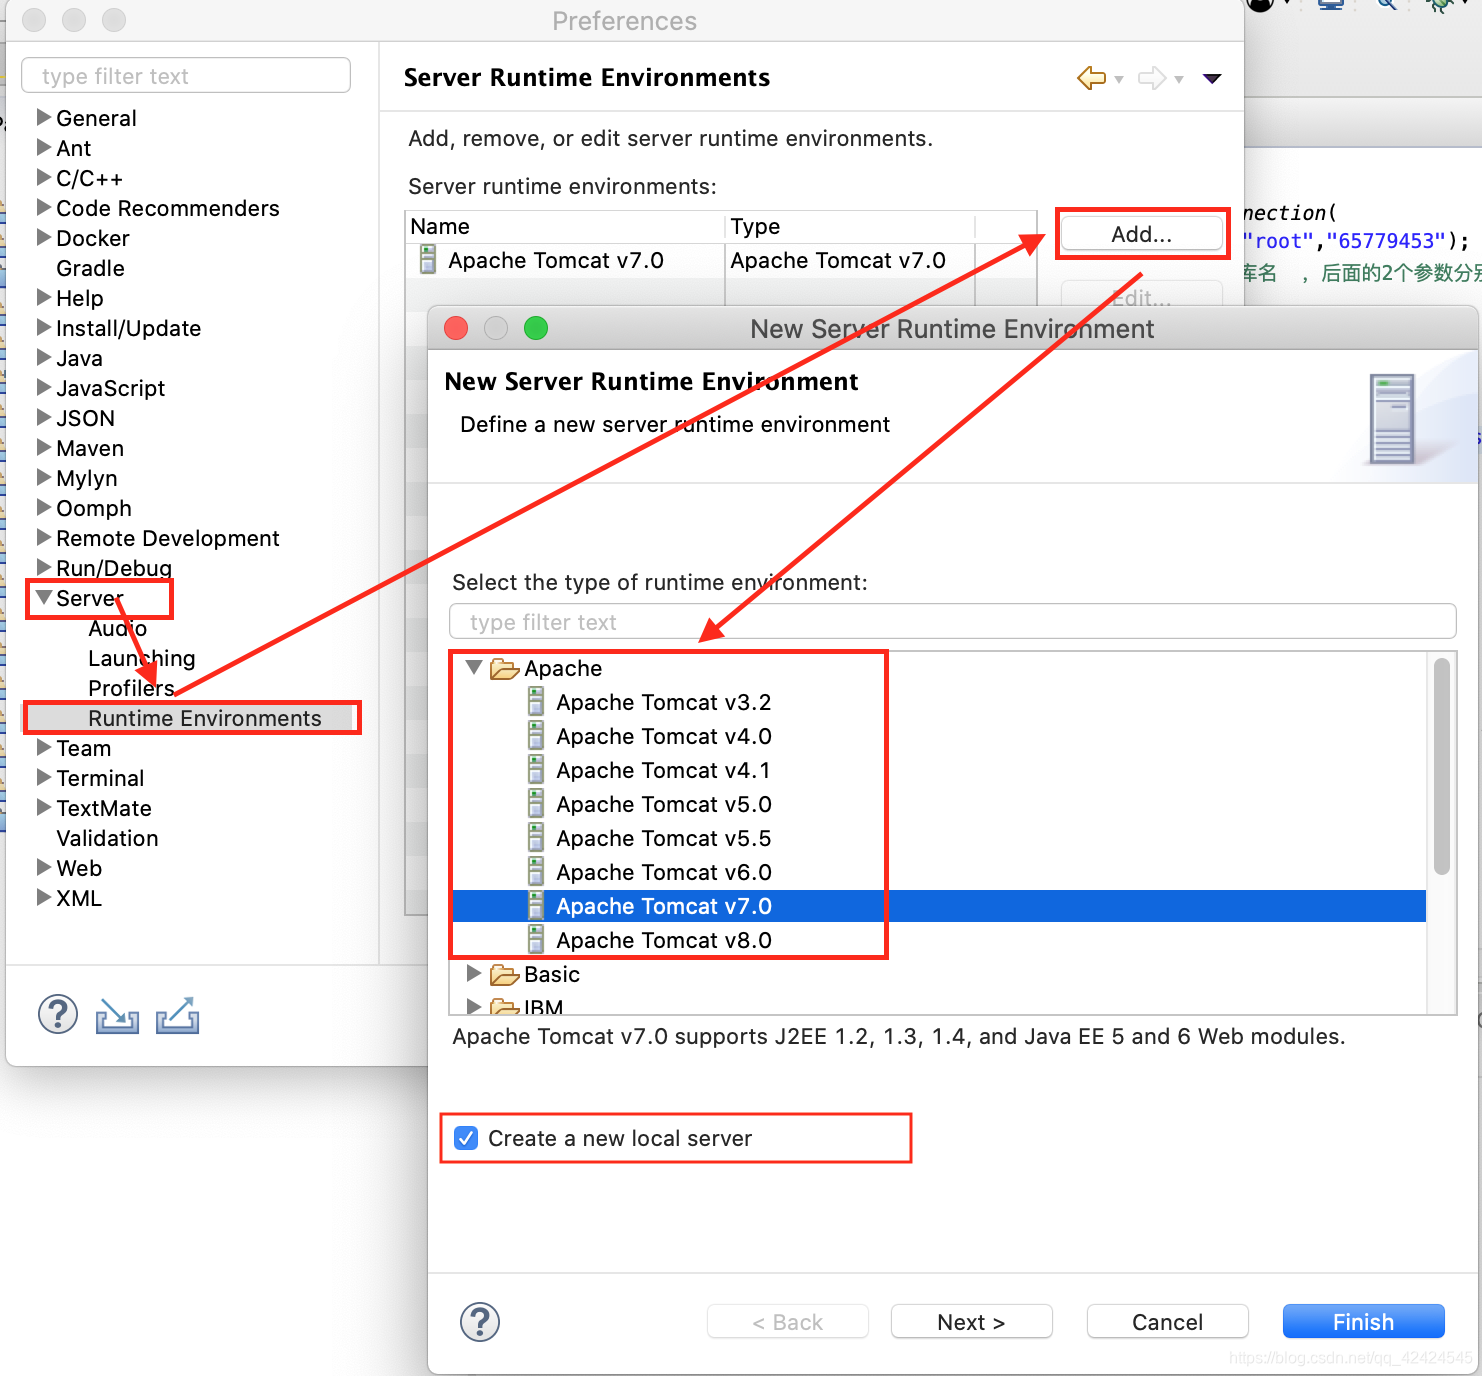The image size is (1482, 1376).
Task: Select Docker in the preferences tree
Action: 93,238
